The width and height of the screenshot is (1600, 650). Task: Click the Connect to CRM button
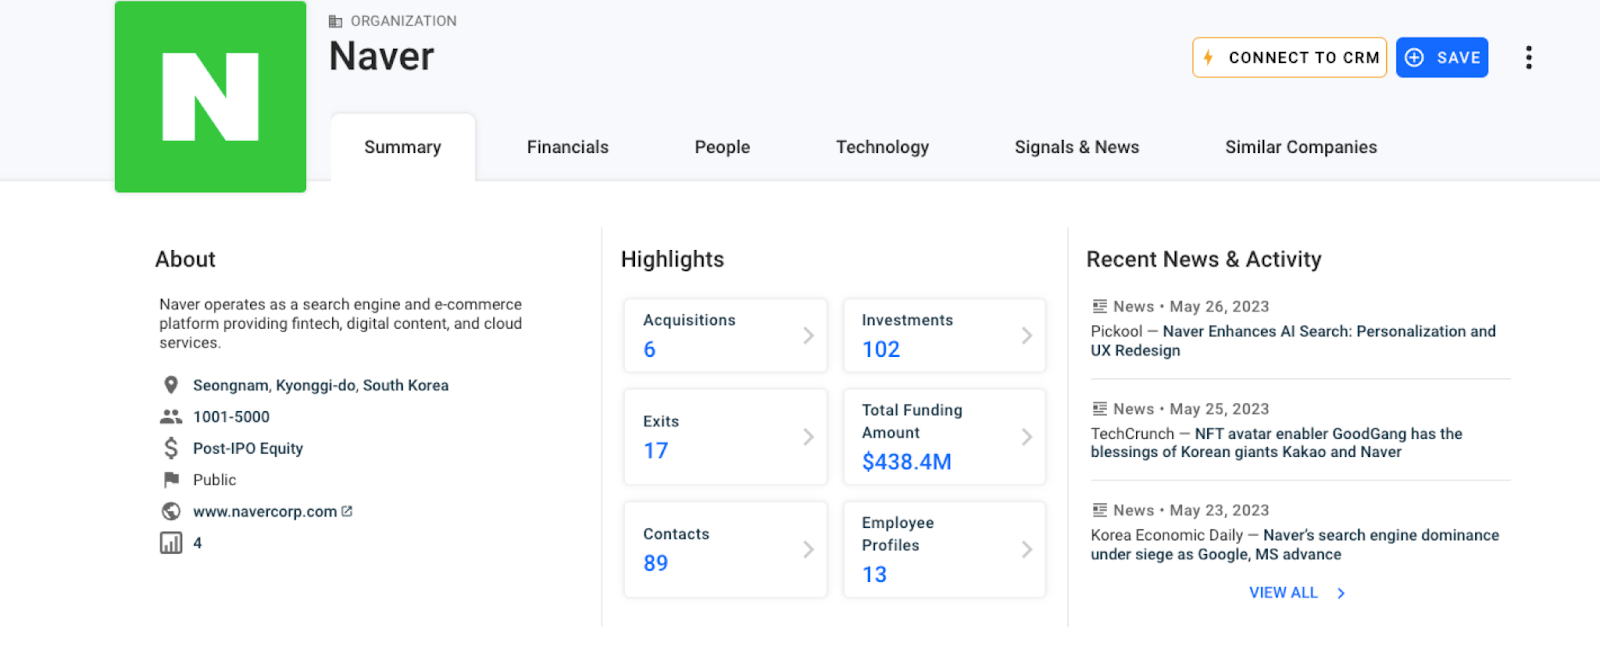(1289, 57)
